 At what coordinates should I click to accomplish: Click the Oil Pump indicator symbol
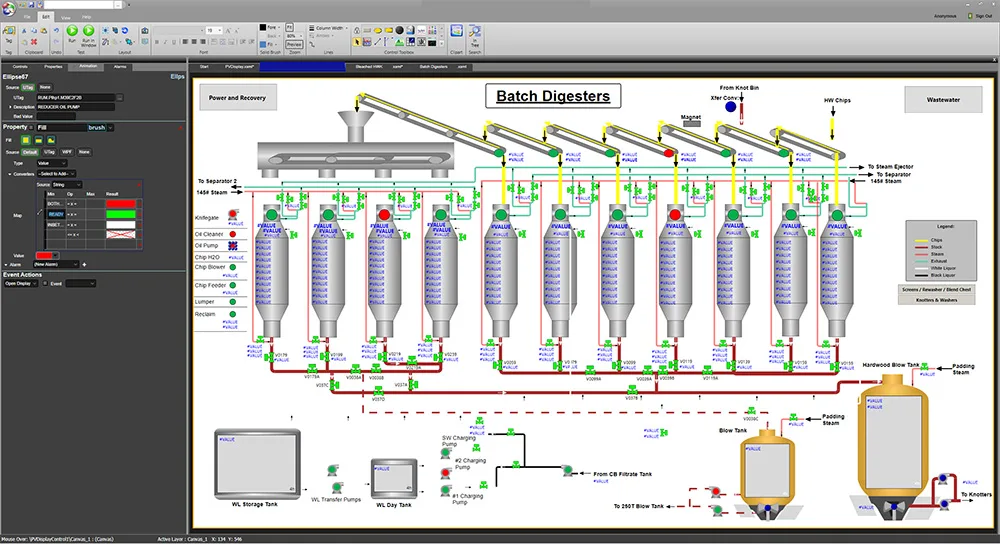pos(233,244)
